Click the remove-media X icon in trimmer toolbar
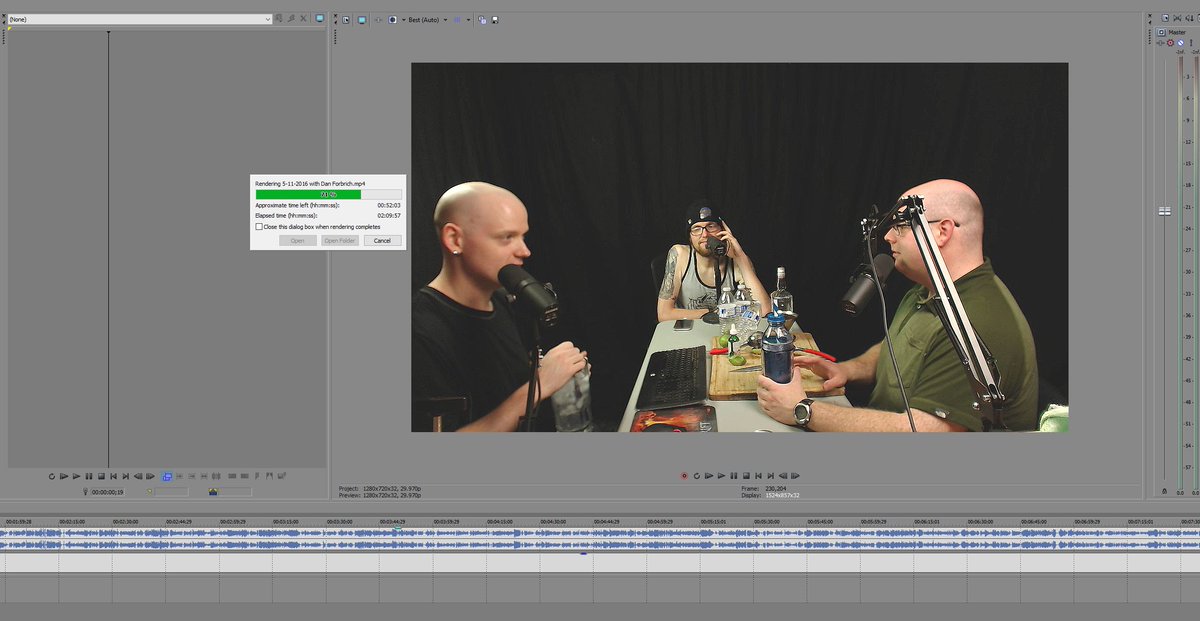The height and width of the screenshot is (621, 1200). pos(303,18)
